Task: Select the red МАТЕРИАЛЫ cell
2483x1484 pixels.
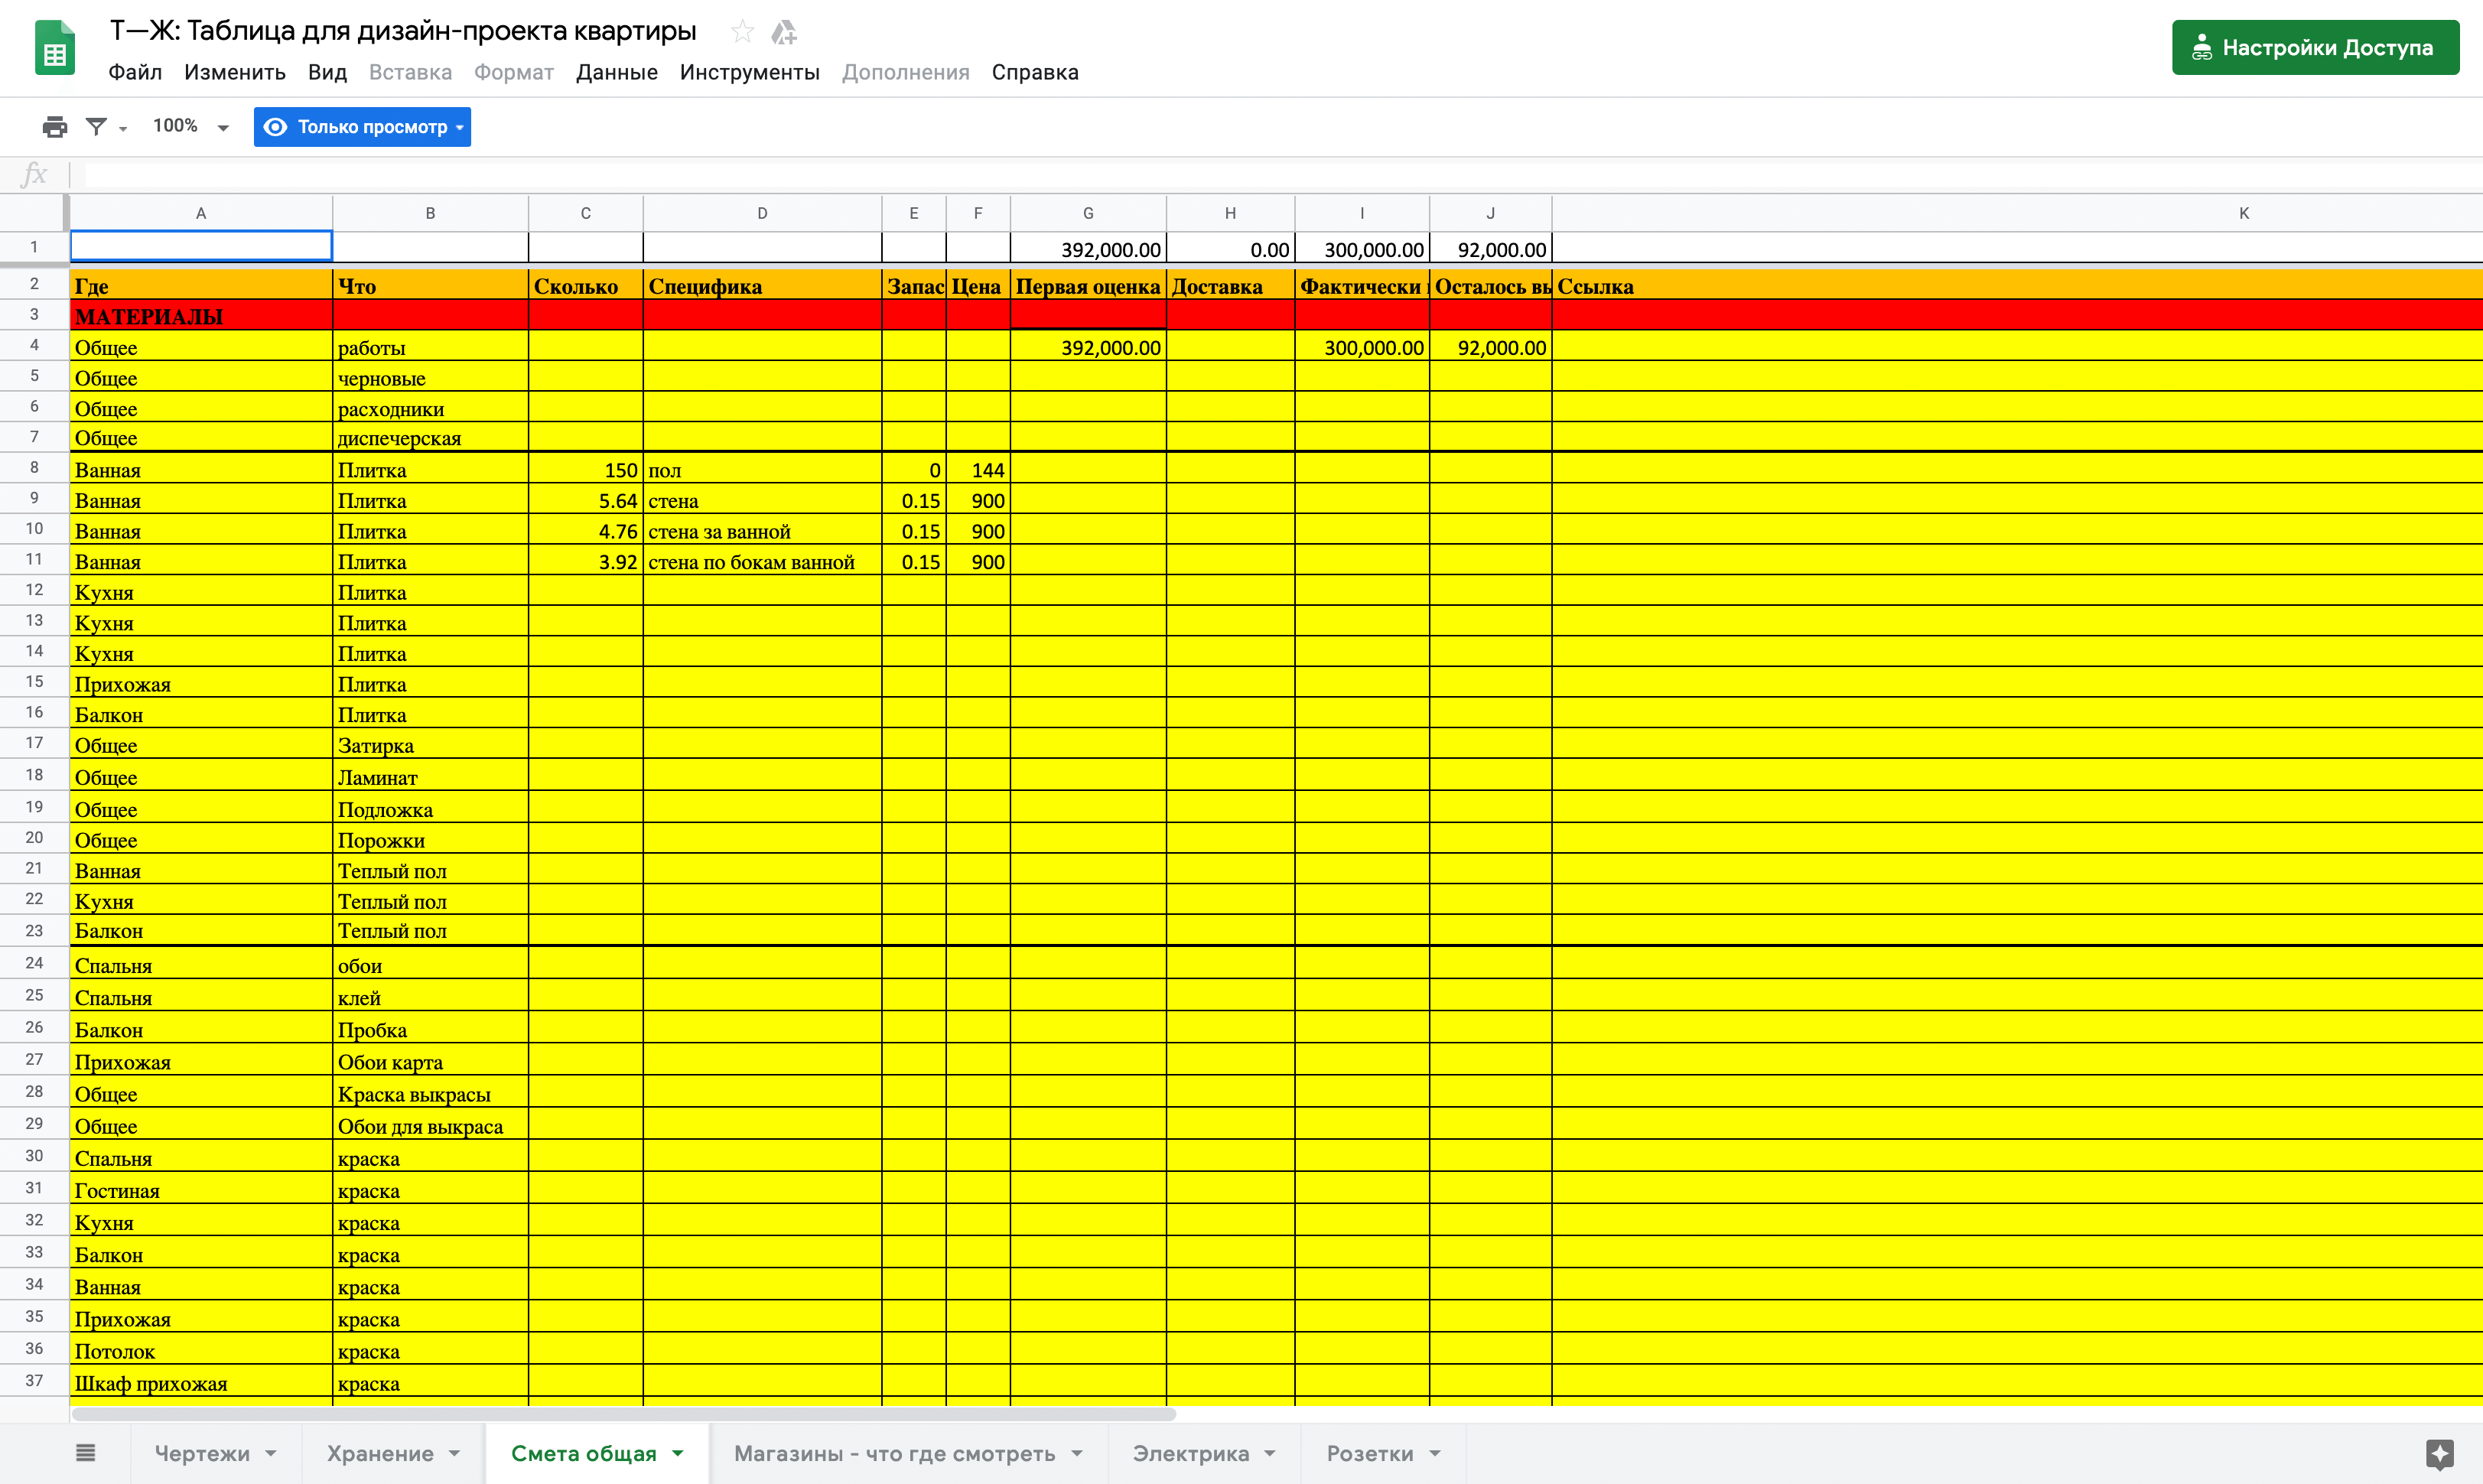Action: (201, 316)
